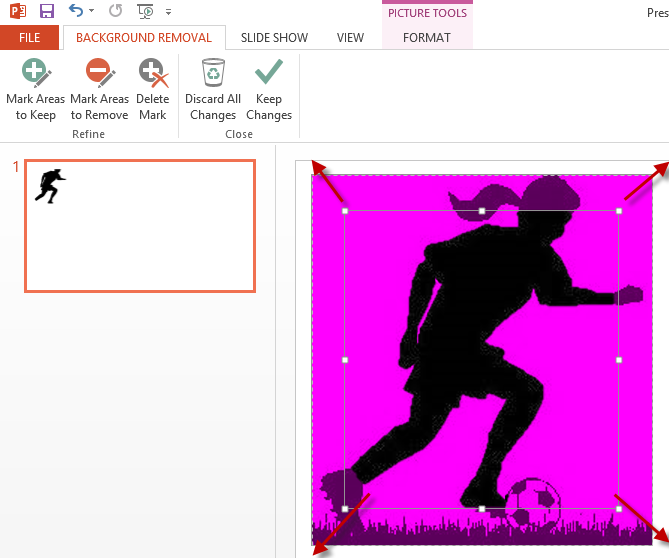Select the Mark Areas to Remove tool
This screenshot has width=669, height=558.
coord(99,89)
